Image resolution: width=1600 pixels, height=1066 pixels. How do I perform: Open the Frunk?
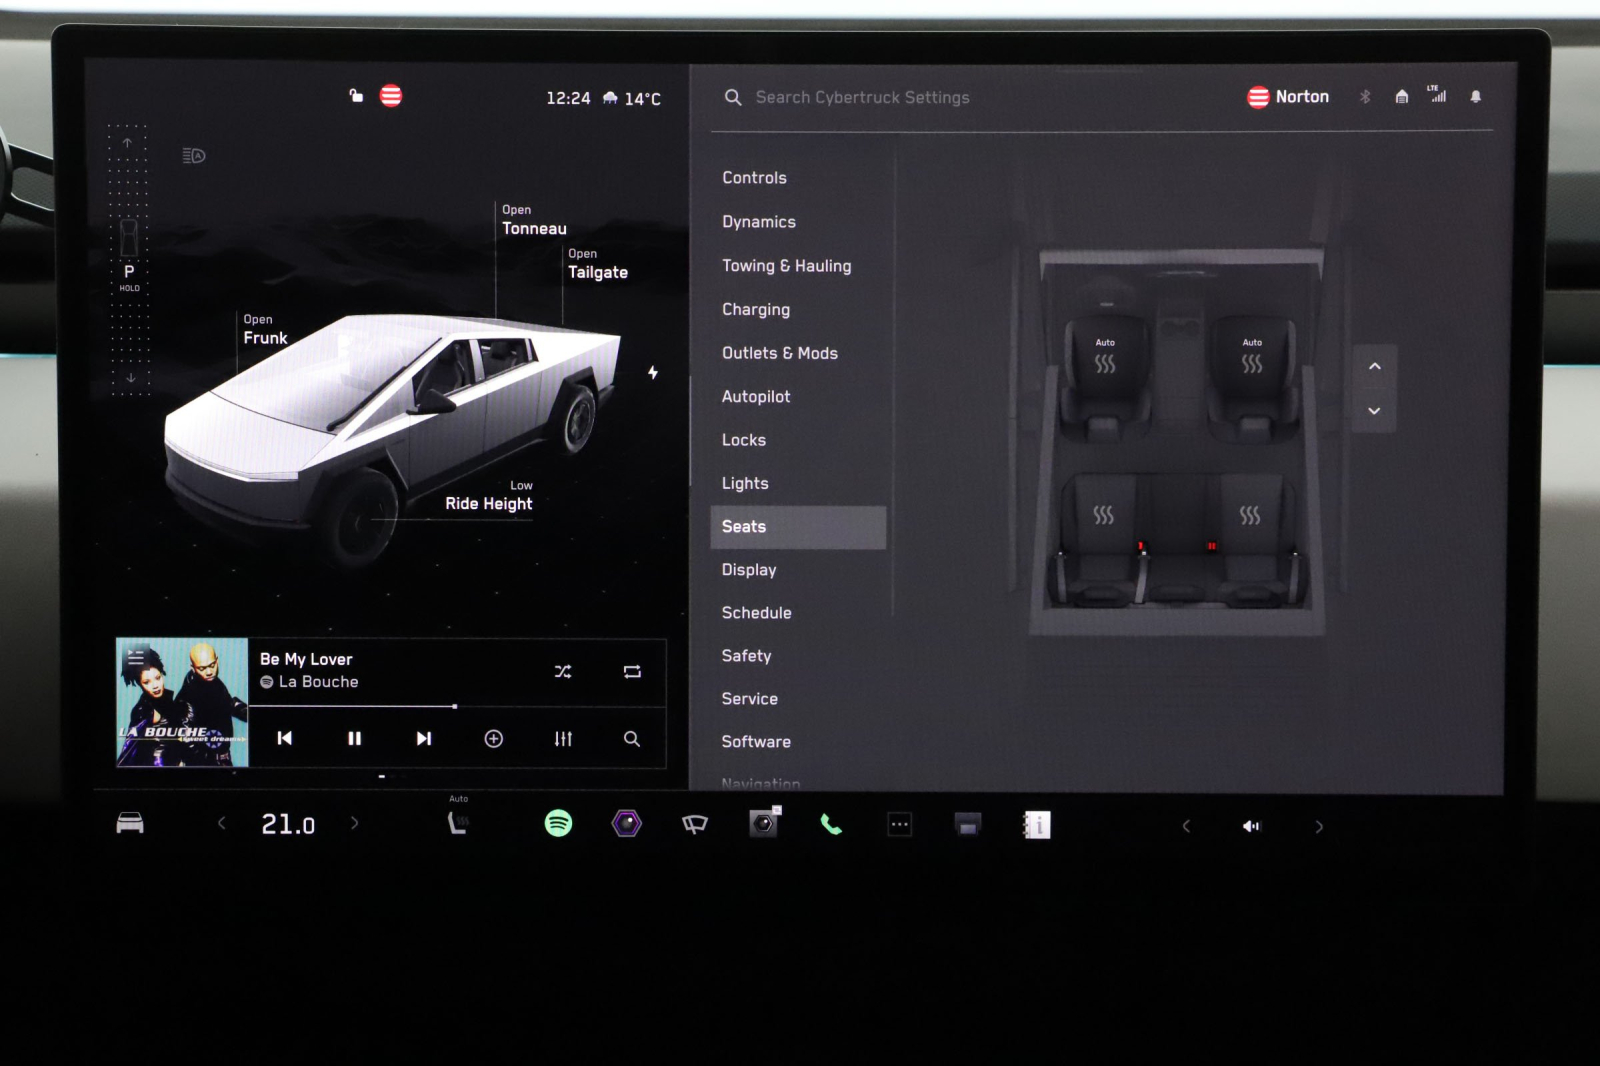264,329
